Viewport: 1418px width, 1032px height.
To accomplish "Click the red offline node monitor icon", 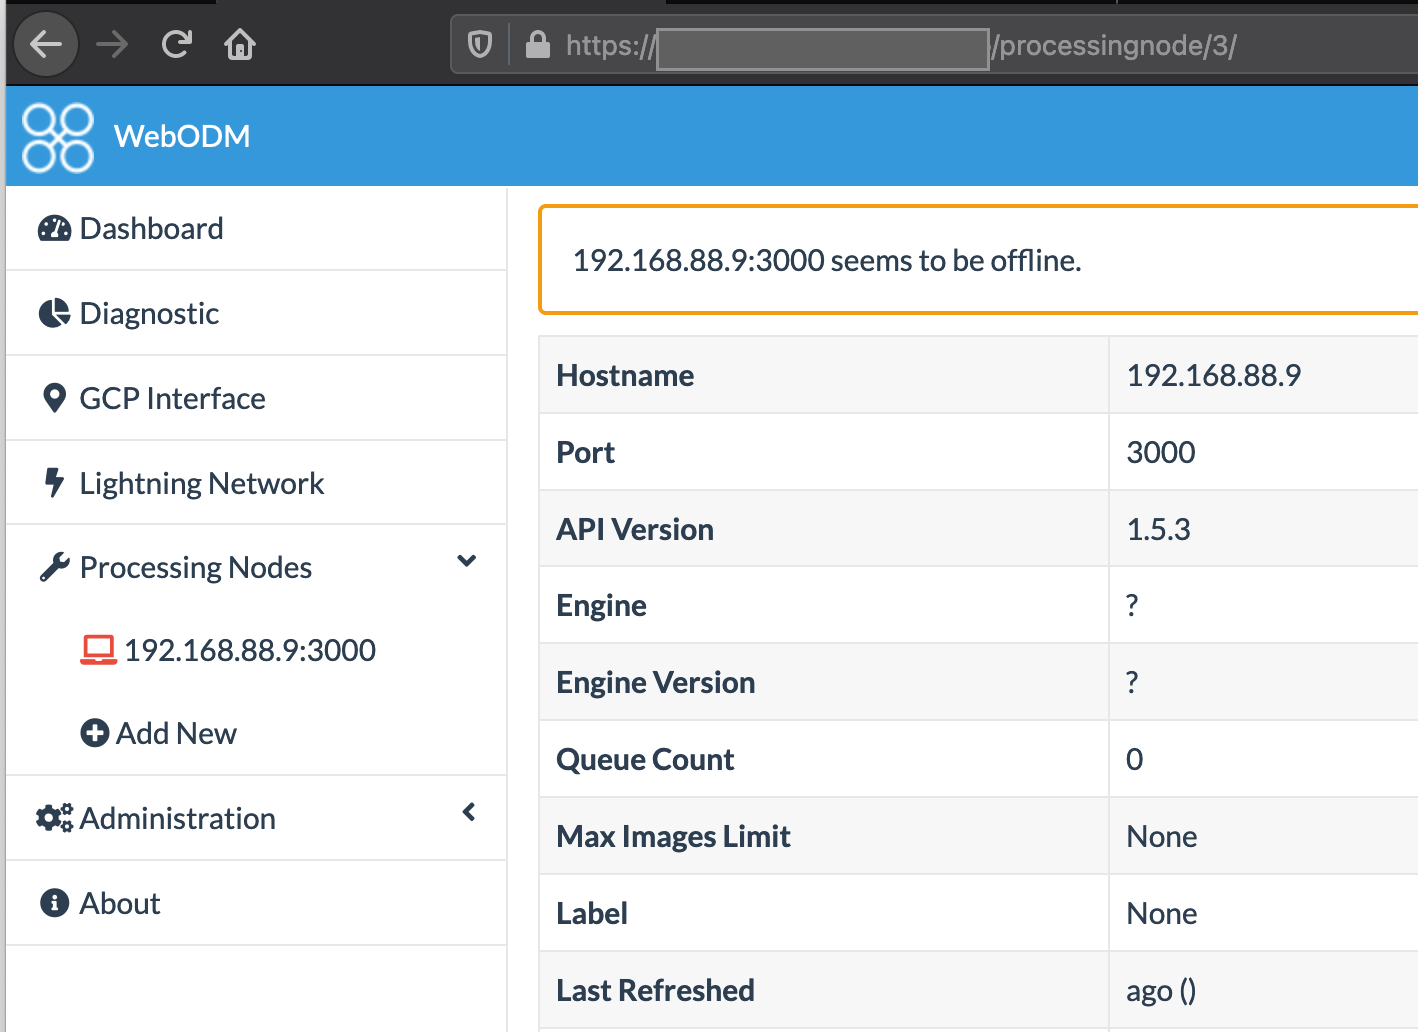I will (98, 649).
